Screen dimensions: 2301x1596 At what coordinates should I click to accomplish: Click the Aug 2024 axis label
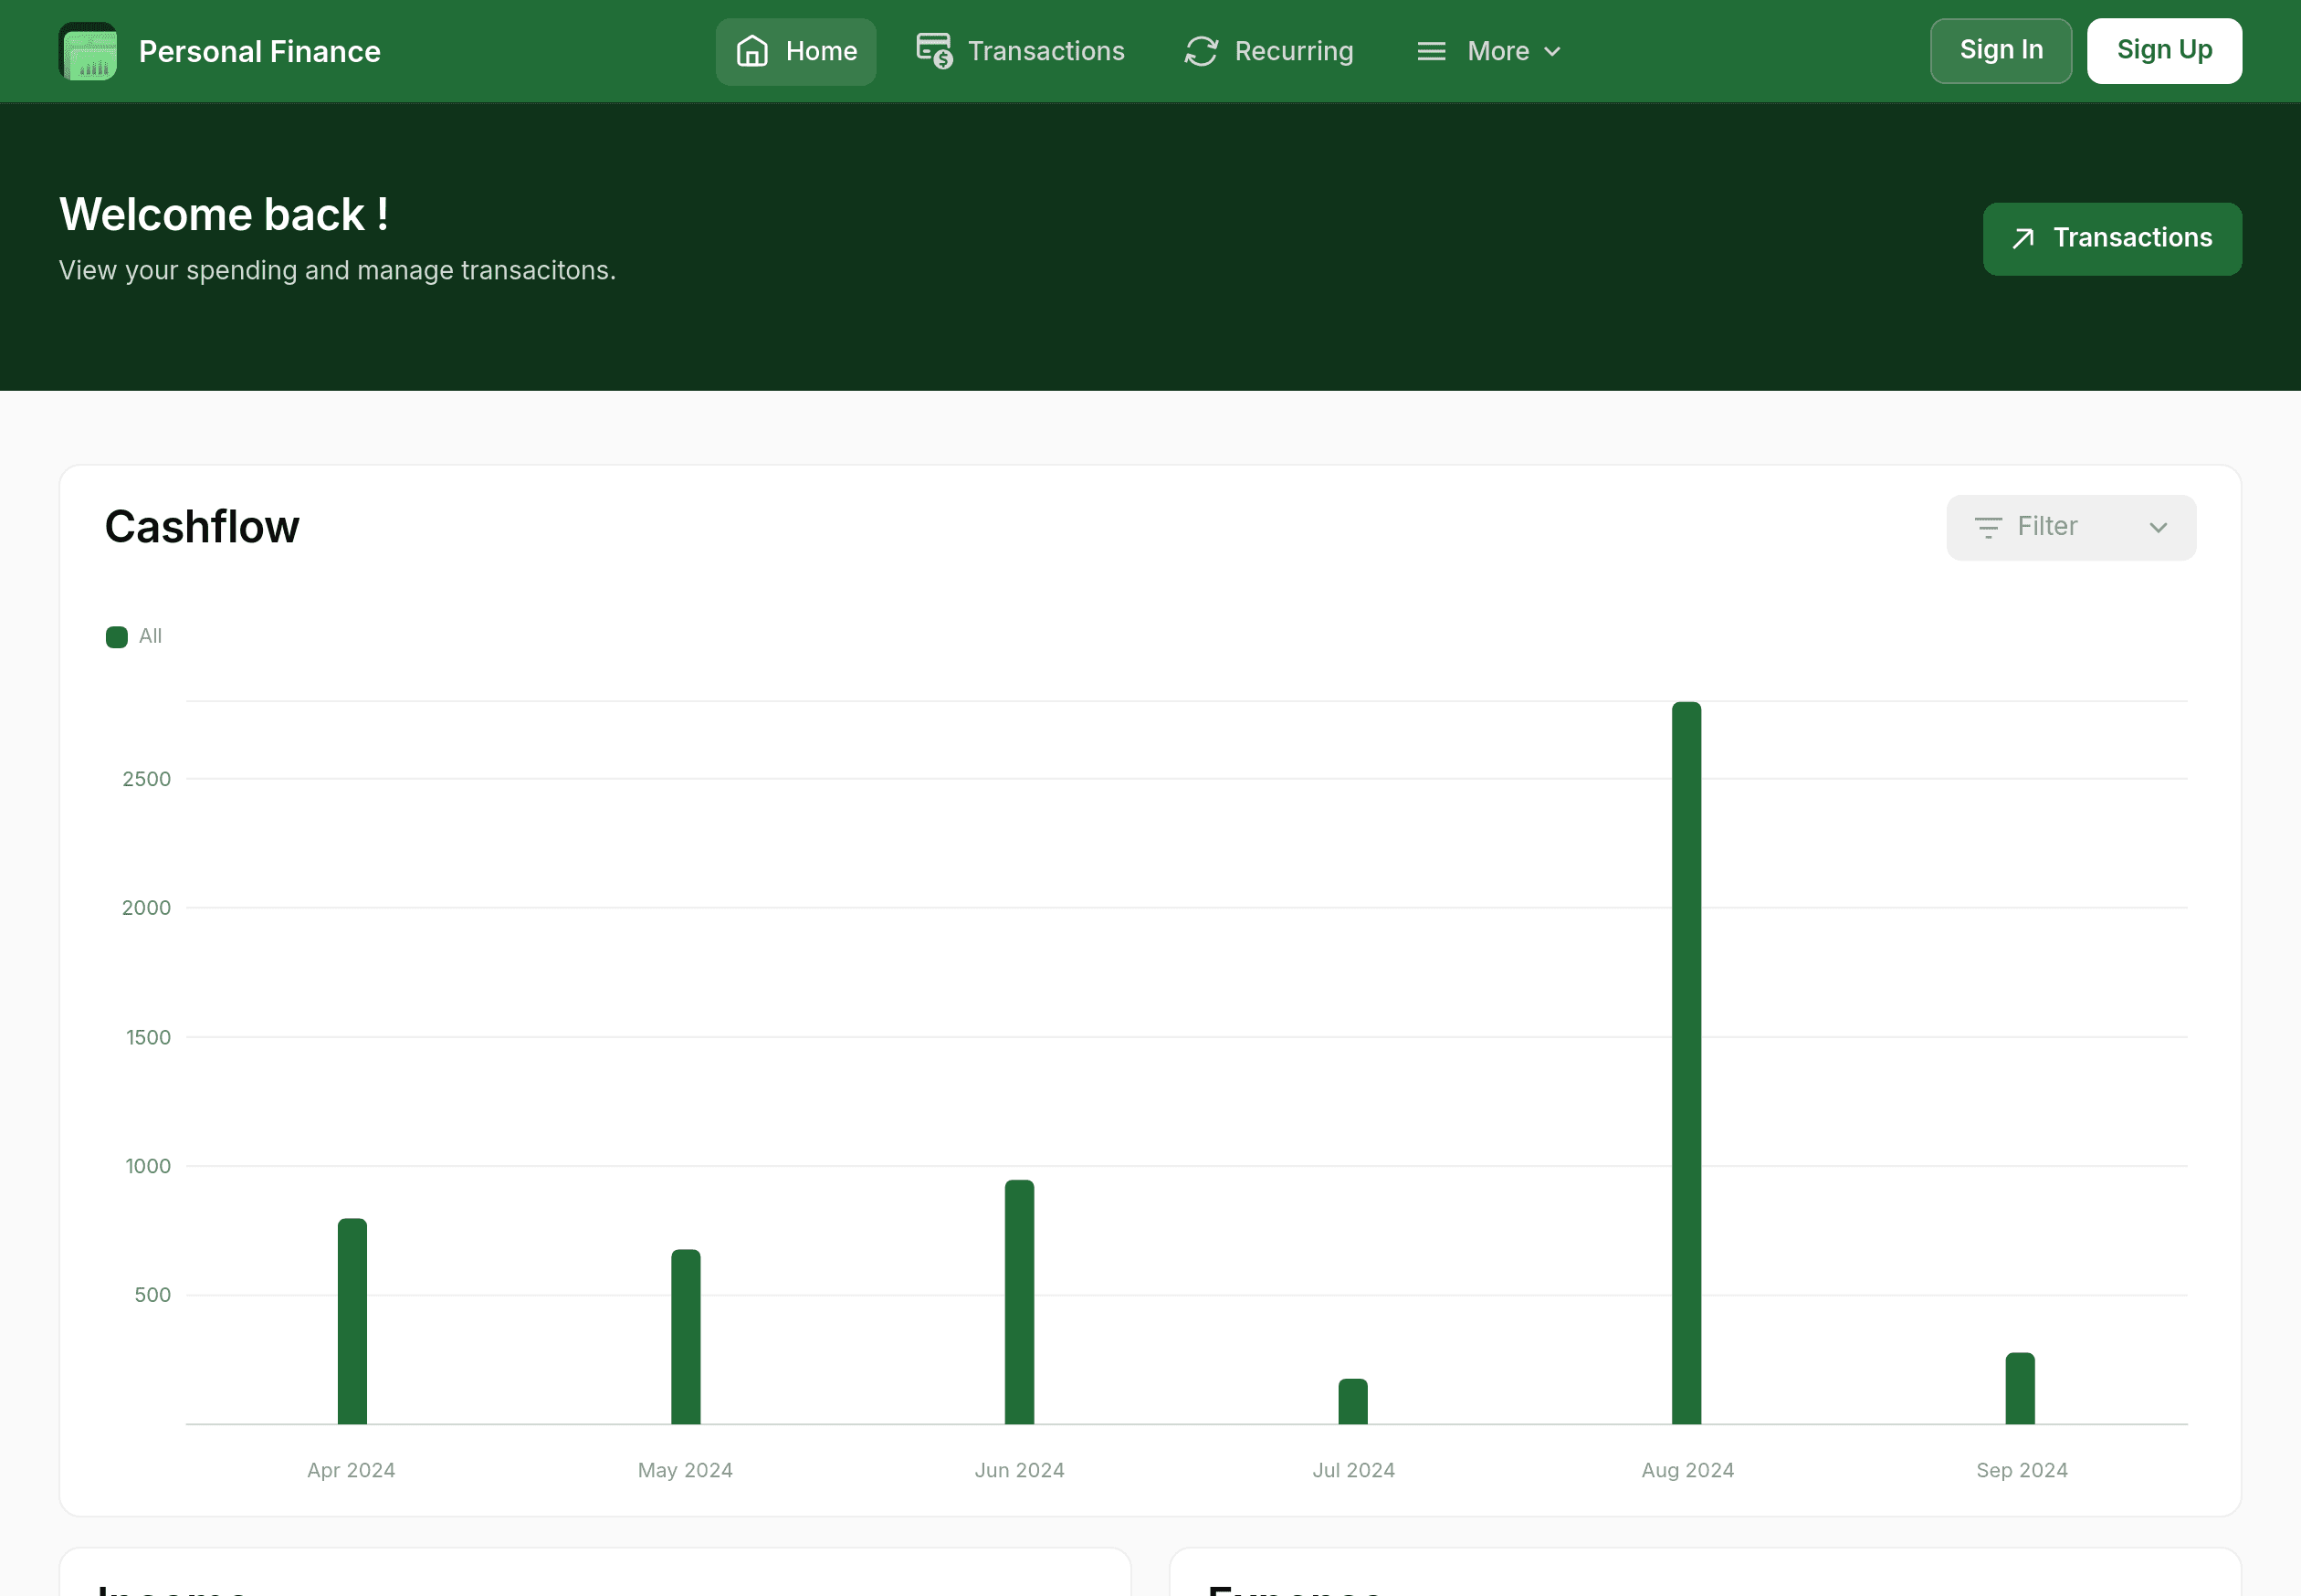(x=1687, y=1470)
